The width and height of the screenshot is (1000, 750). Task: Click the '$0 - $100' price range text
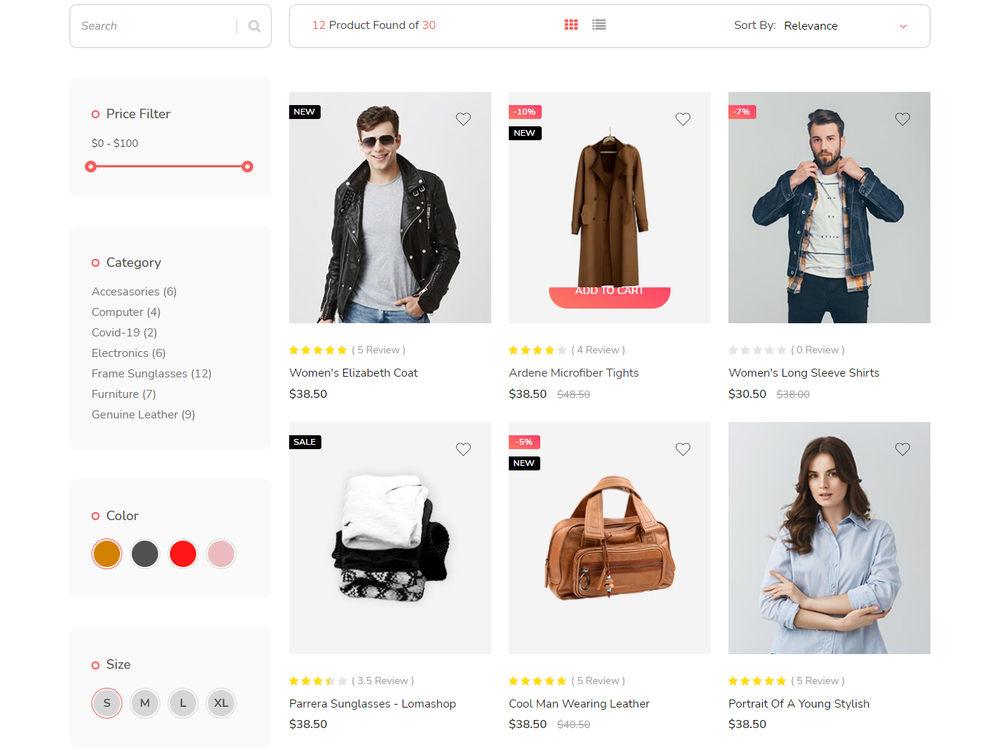[x=115, y=143]
